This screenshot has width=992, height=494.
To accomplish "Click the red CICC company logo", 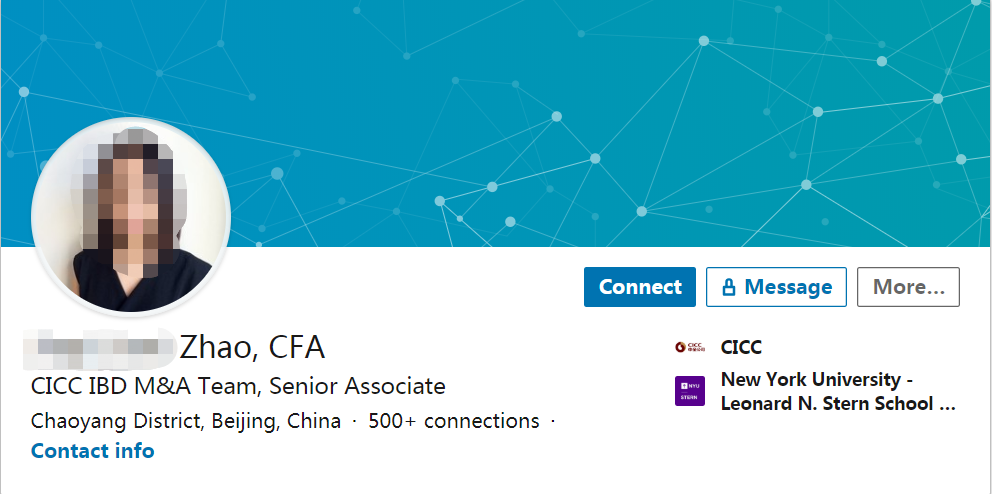I will pos(690,347).
